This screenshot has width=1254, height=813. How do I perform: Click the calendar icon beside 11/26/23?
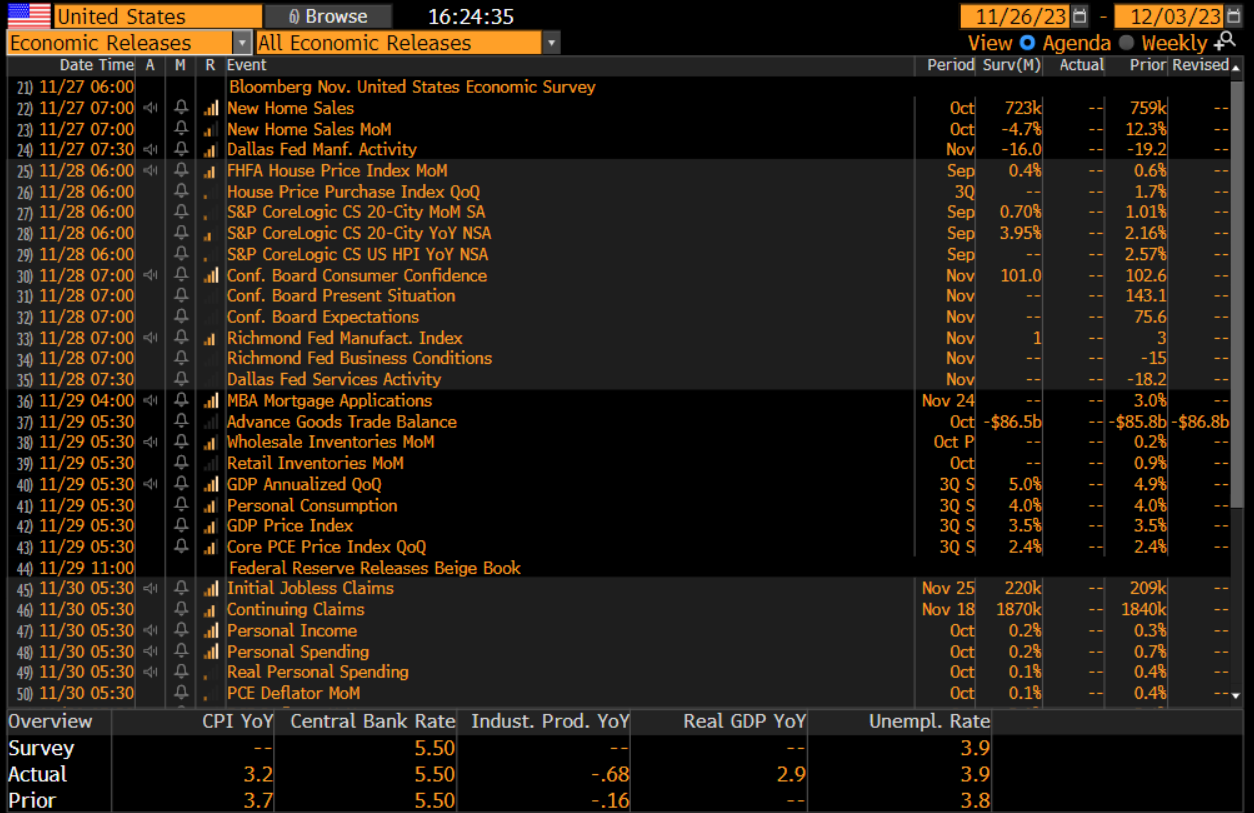pyautogui.click(x=1081, y=15)
